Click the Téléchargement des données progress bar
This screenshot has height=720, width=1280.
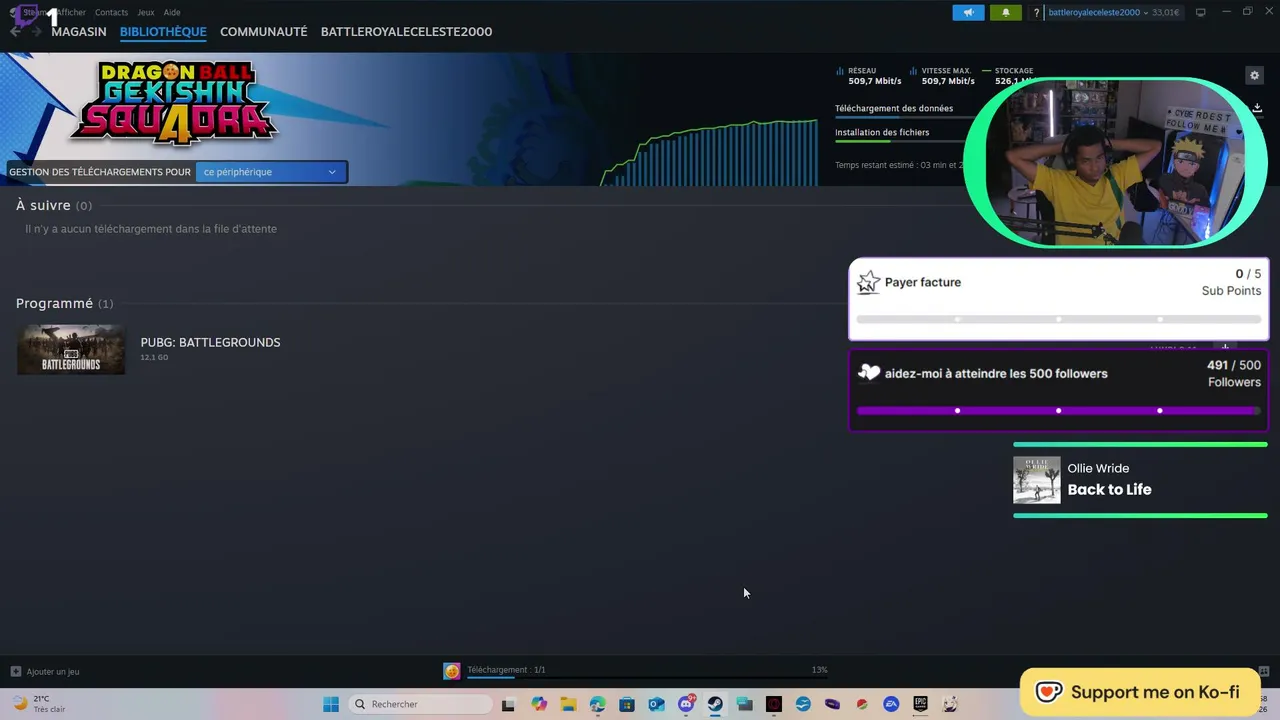pyautogui.click(x=900, y=117)
